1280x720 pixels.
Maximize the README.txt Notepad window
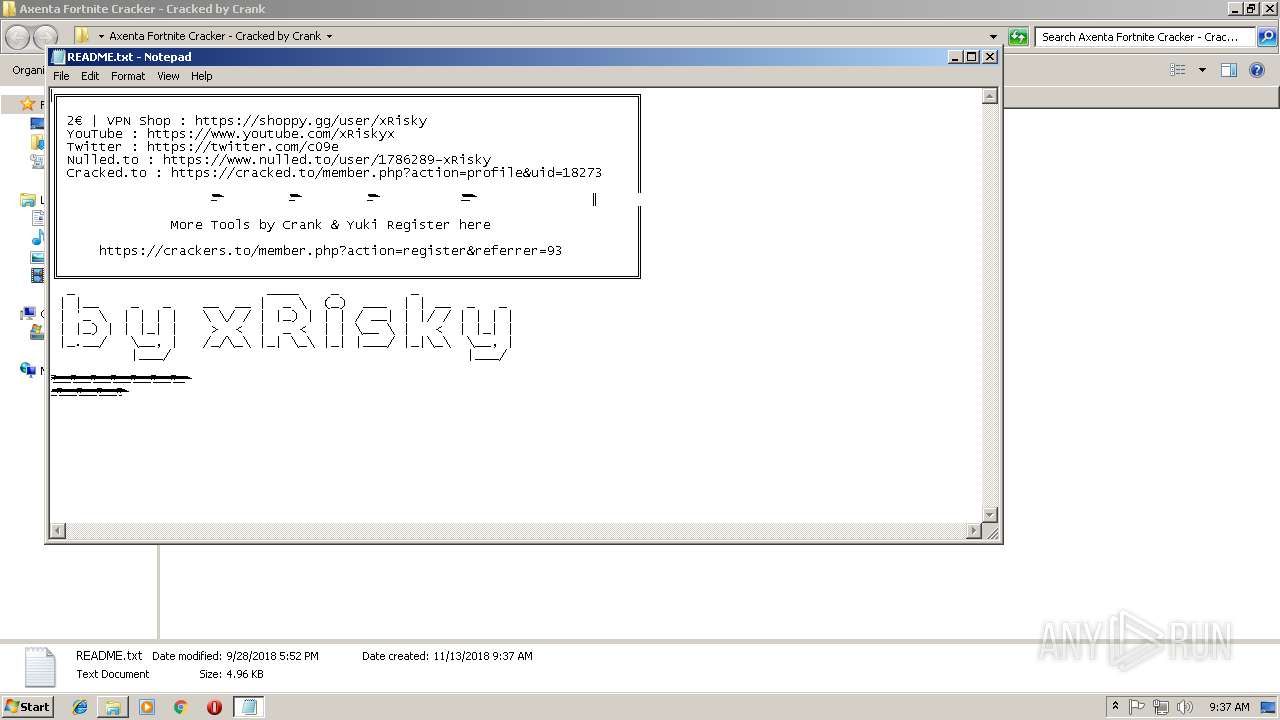click(x=971, y=57)
